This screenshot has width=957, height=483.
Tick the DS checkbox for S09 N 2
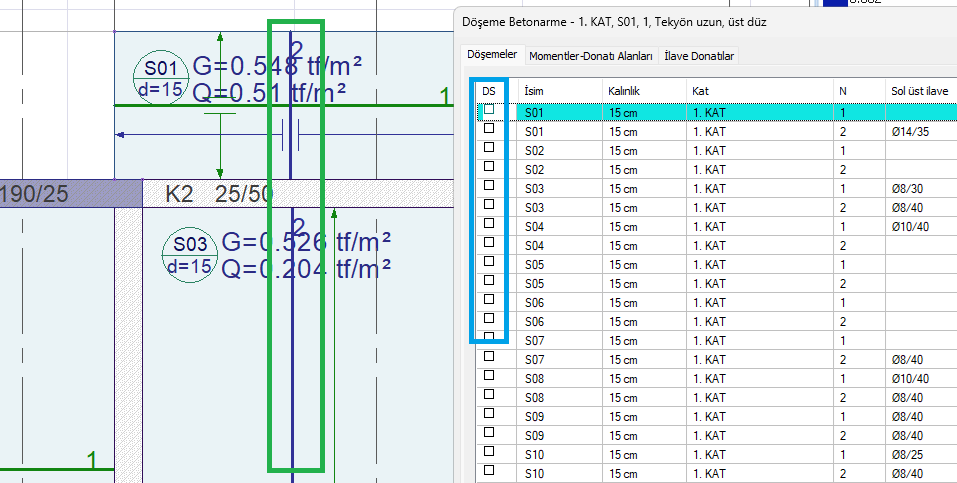point(489,432)
